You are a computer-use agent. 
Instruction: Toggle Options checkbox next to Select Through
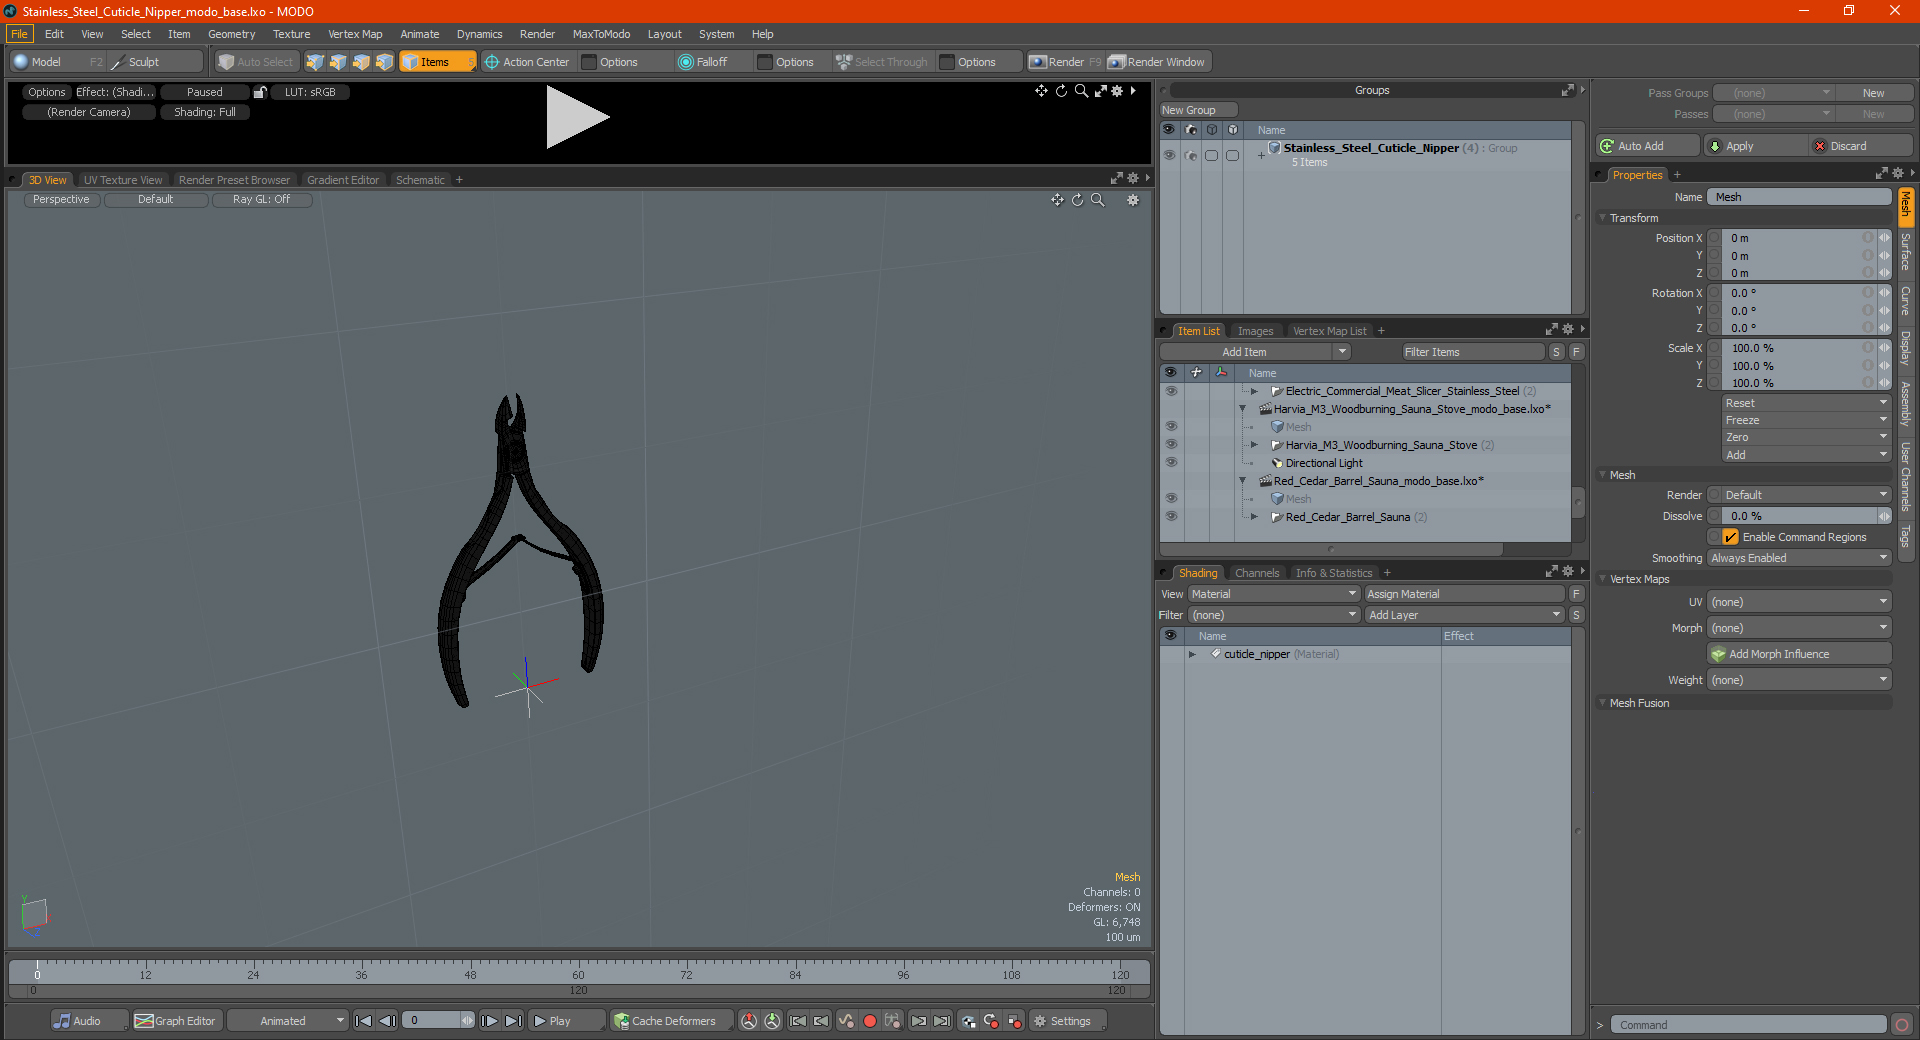(947, 62)
